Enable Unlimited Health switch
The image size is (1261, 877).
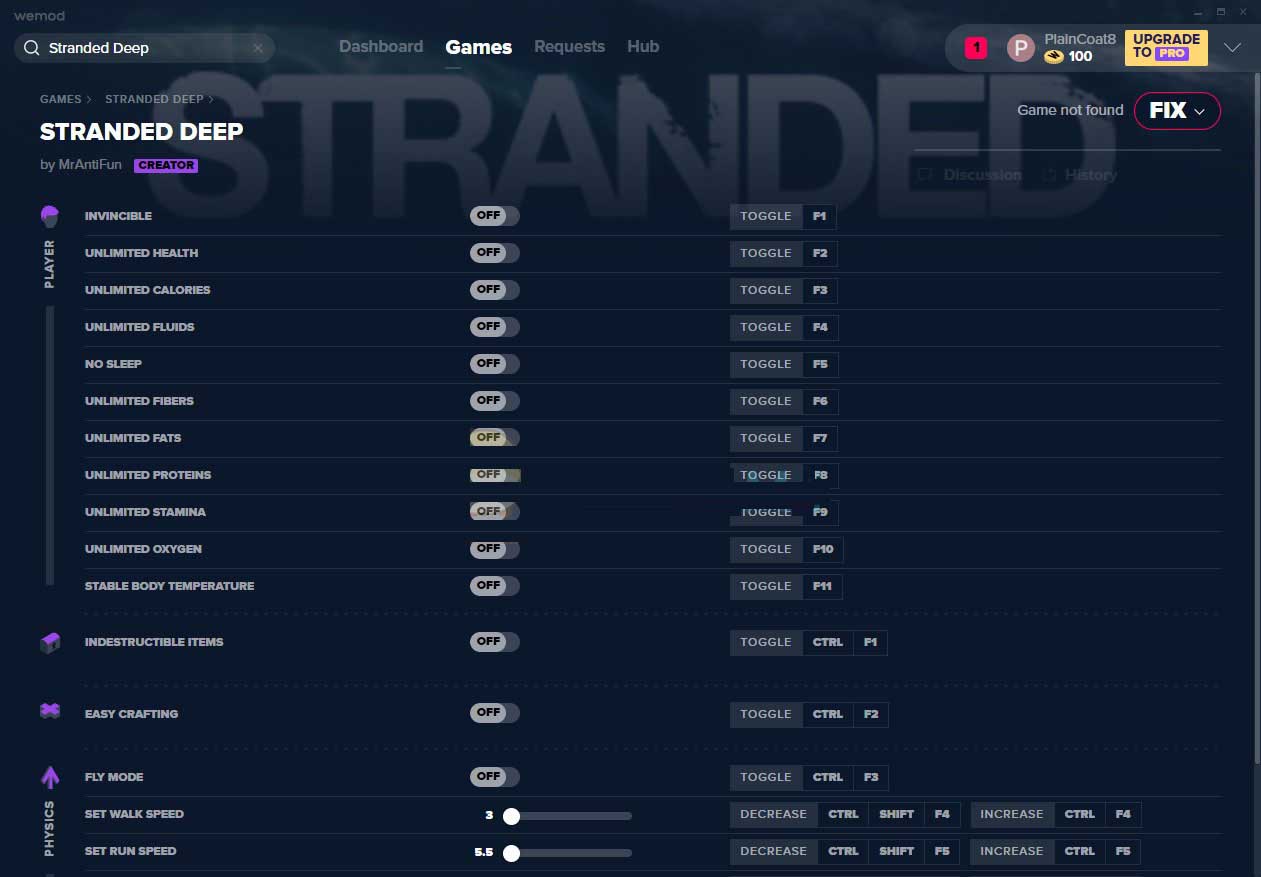(495, 253)
